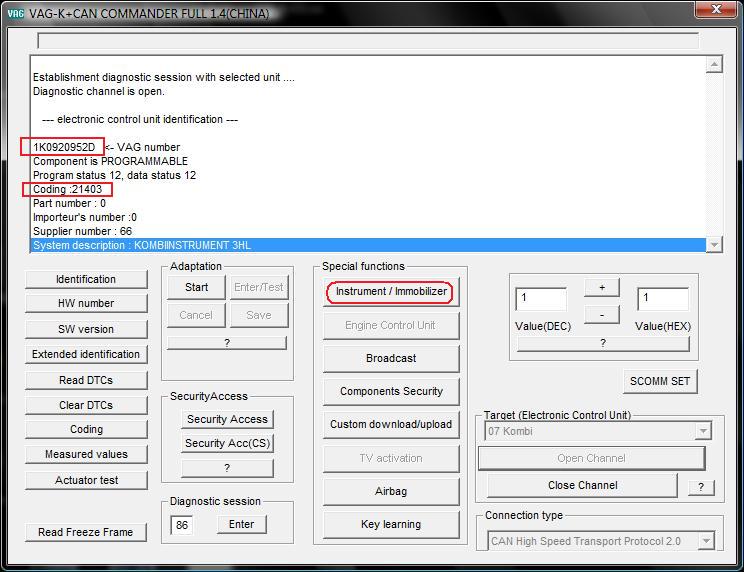Show Measured values
Screen dimensions: 744x572
(86, 454)
